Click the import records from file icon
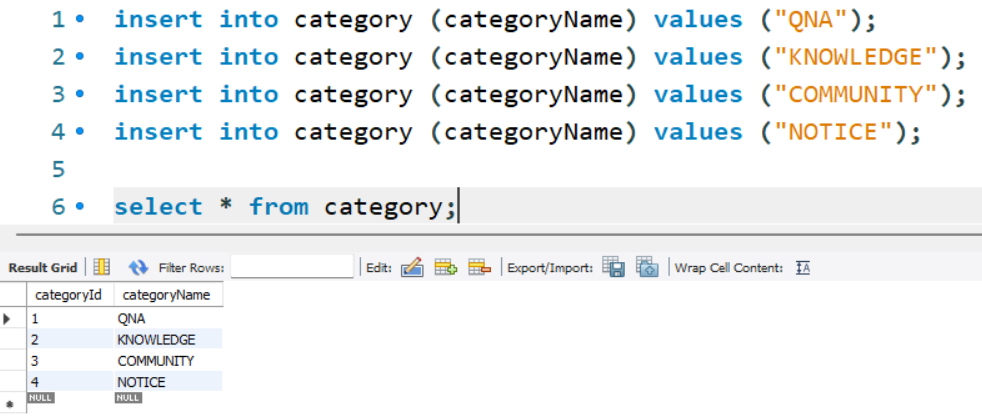 (648, 267)
